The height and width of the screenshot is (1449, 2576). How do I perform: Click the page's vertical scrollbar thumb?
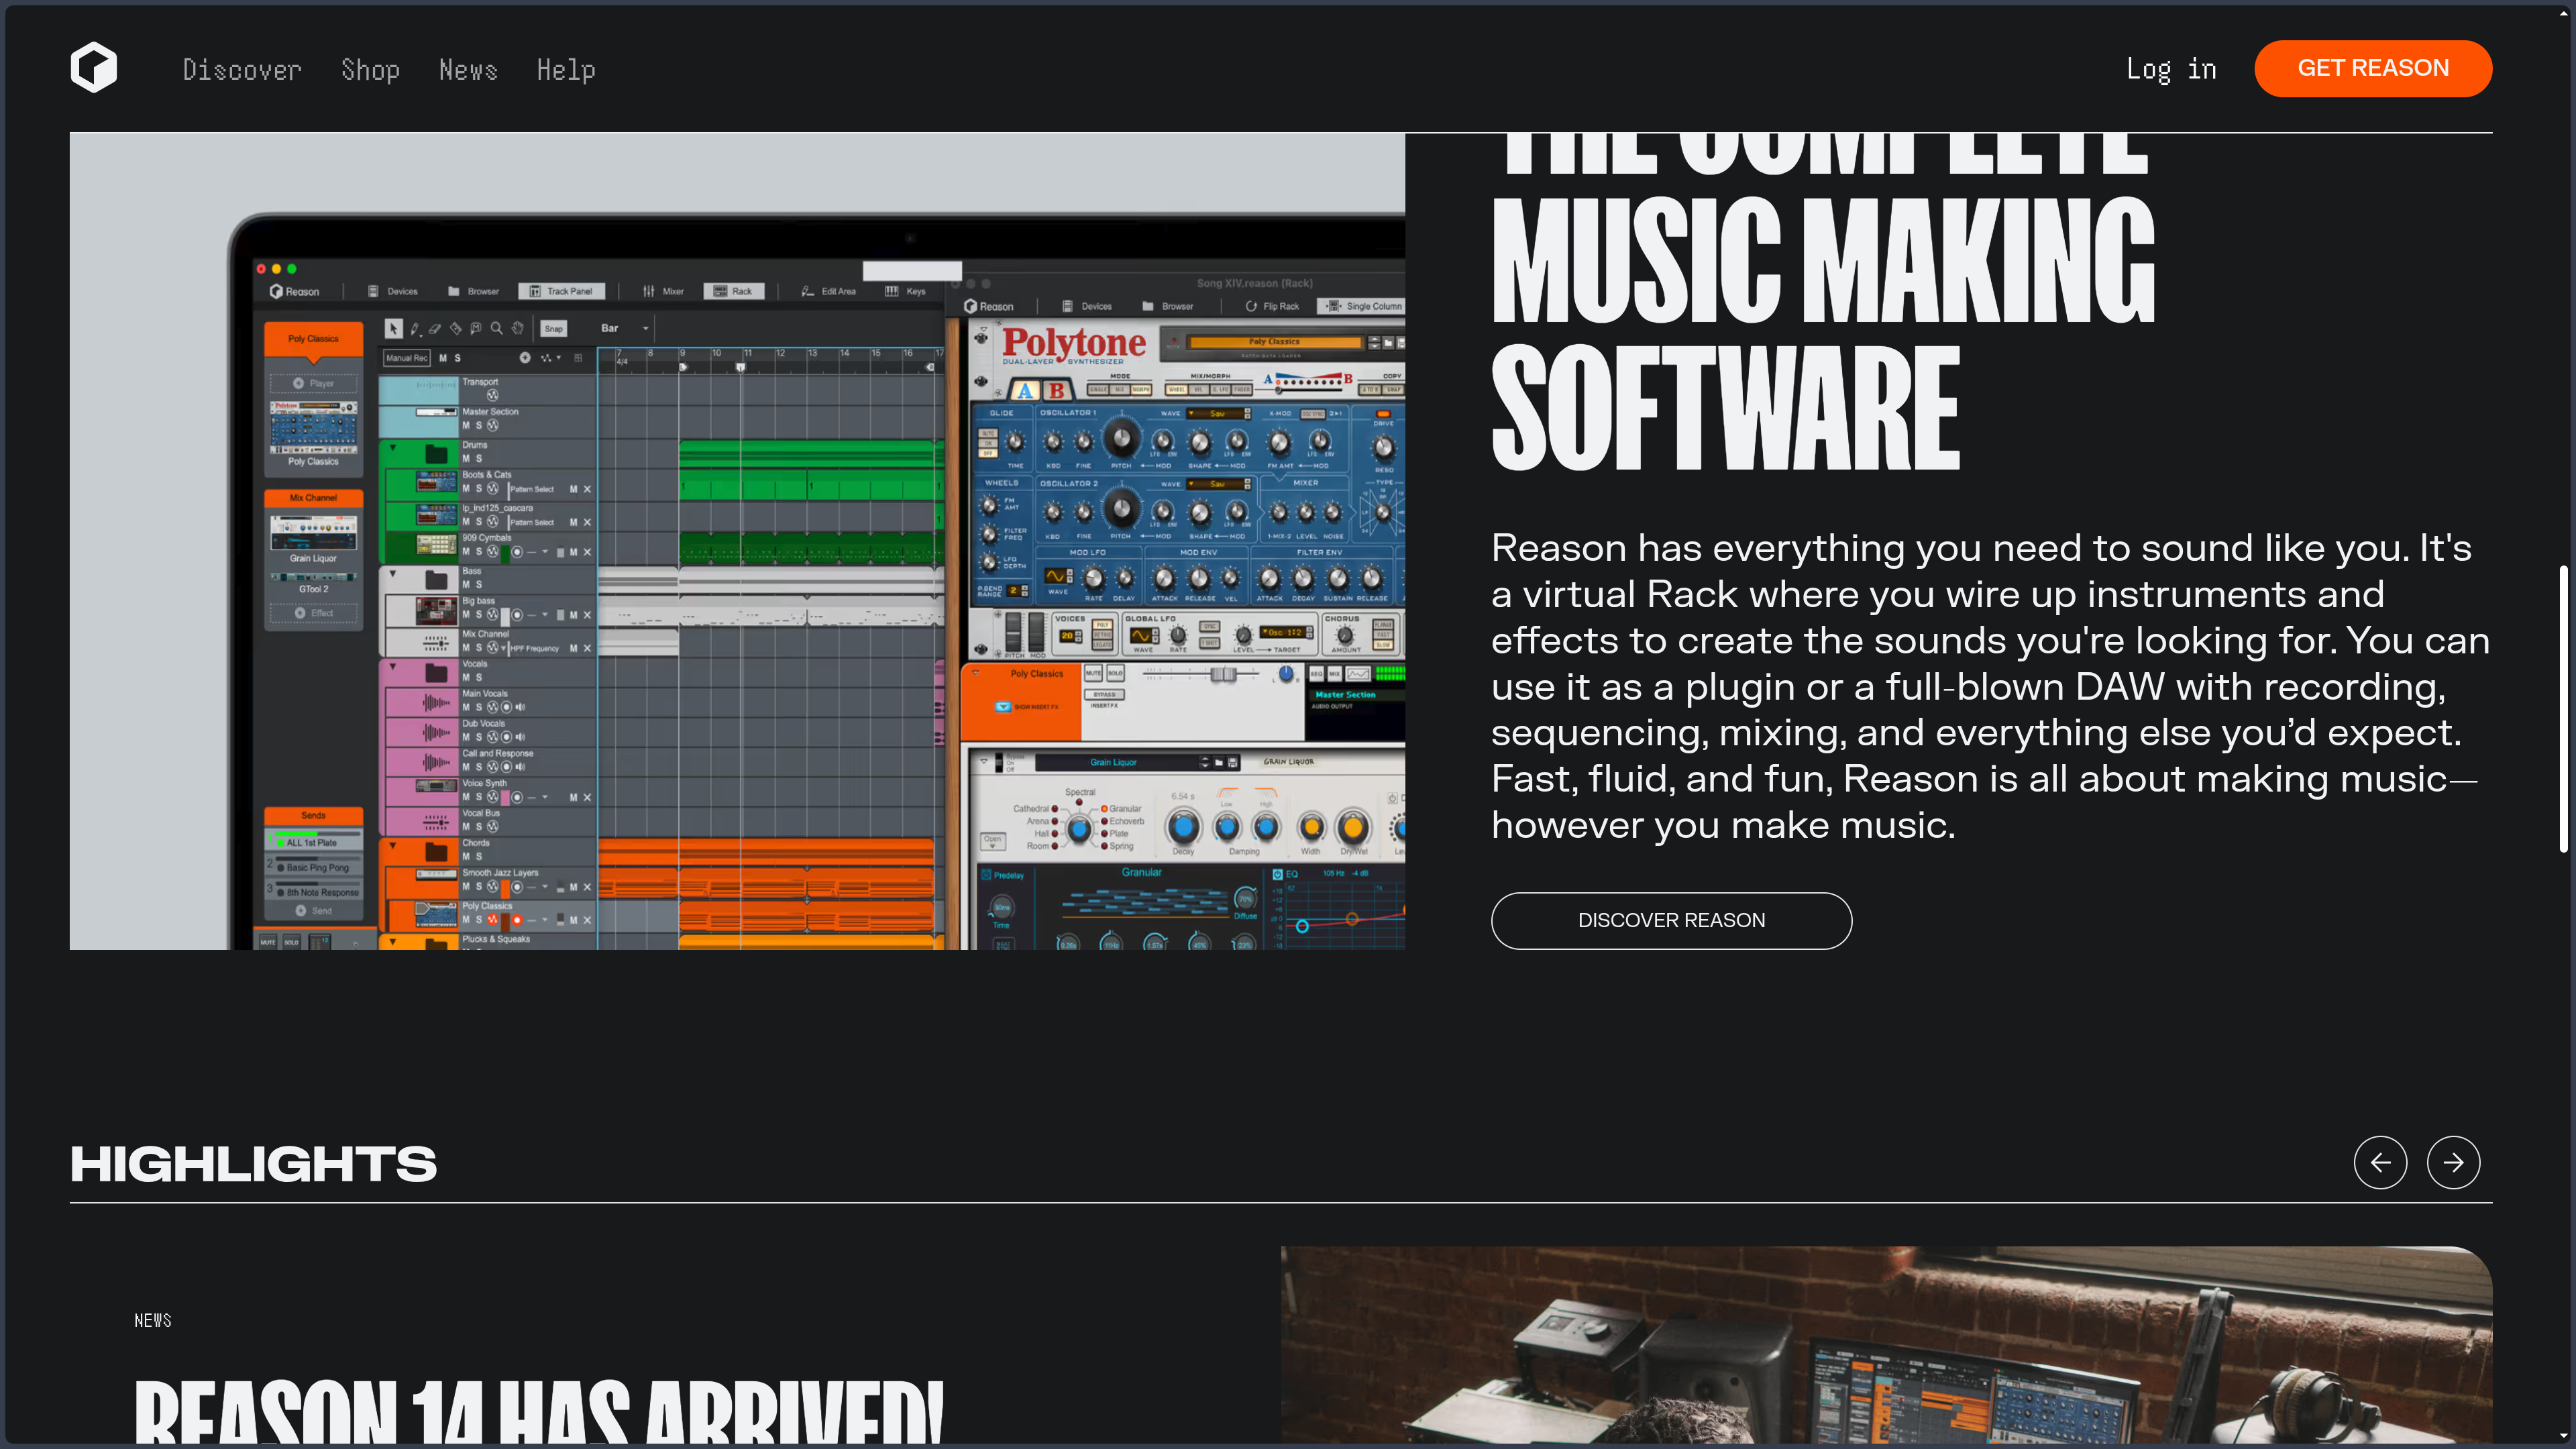pos(2564,708)
